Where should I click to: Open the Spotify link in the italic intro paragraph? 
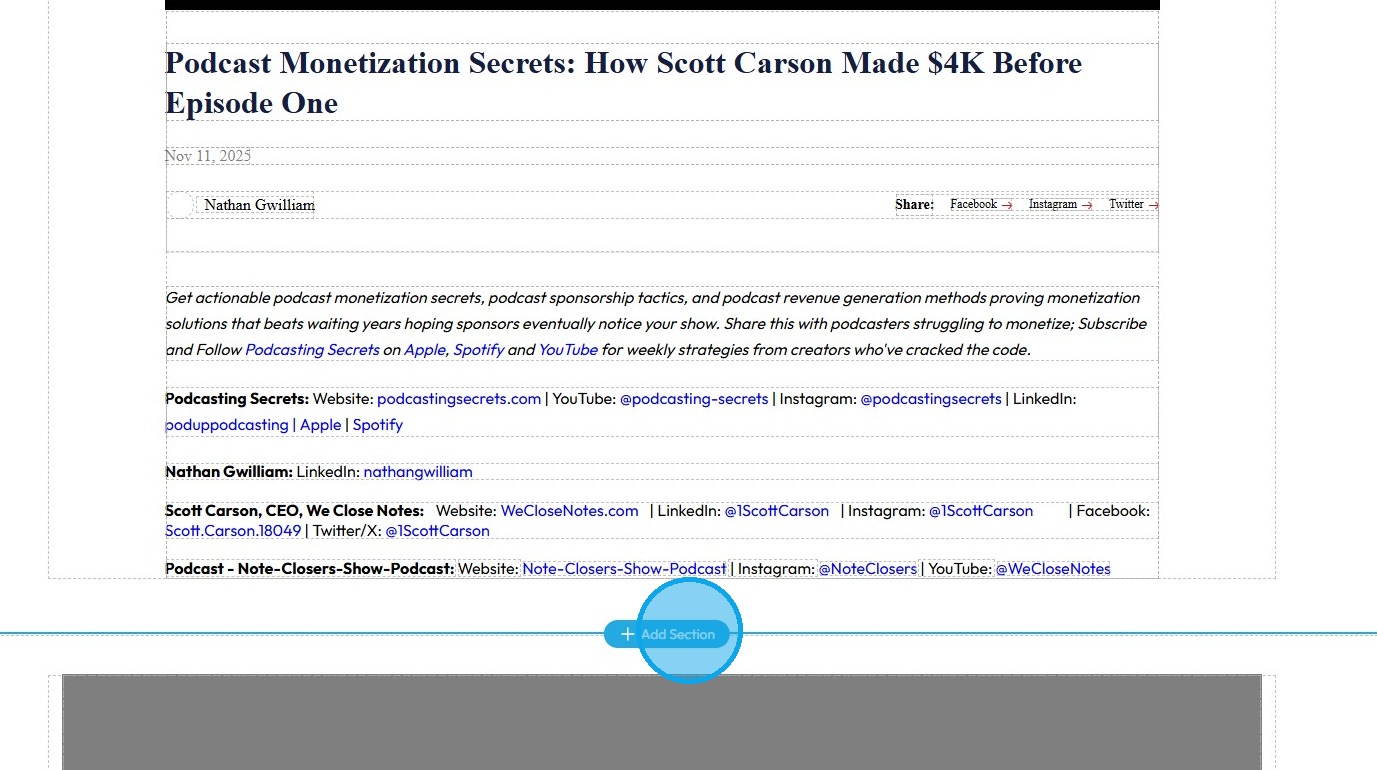click(479, 350)
